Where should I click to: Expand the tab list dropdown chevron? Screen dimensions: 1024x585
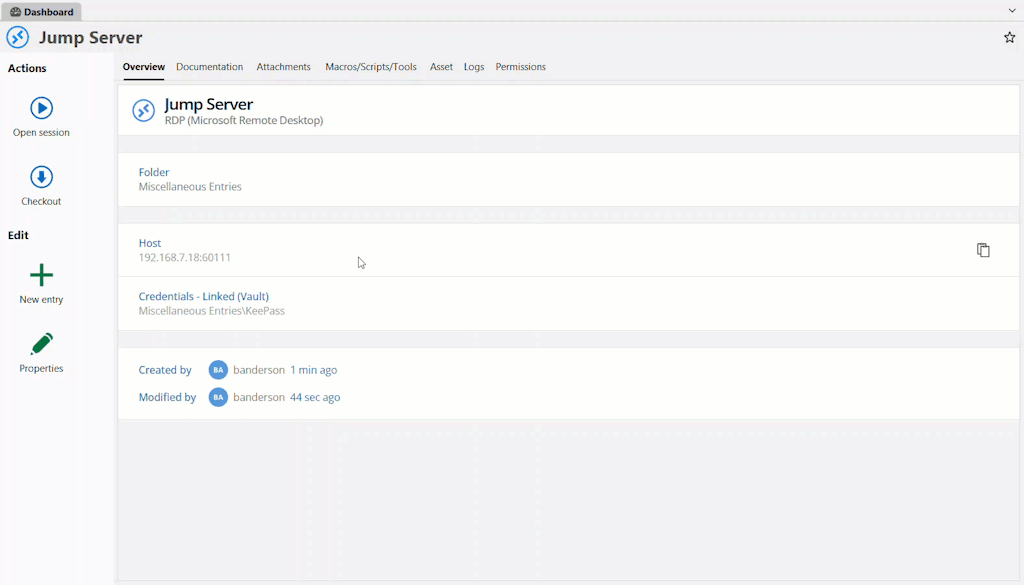[1011, 10]
